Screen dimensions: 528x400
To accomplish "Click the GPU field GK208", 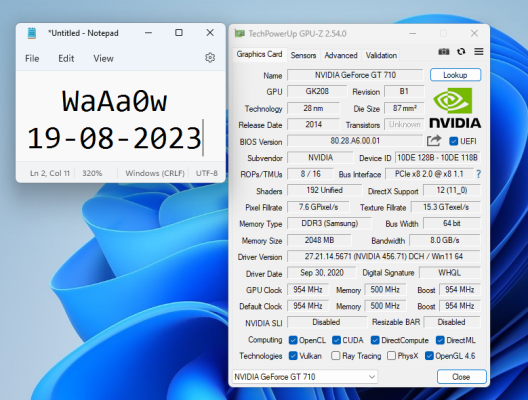I will coord(317,91).
